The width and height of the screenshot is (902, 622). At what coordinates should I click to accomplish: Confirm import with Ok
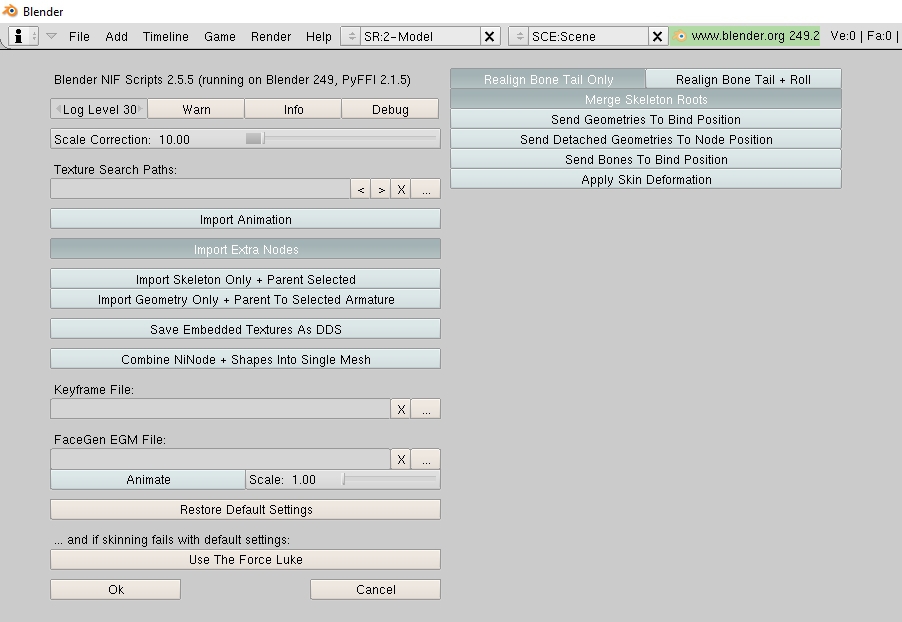pyautogui.click(x=116, y=589)
